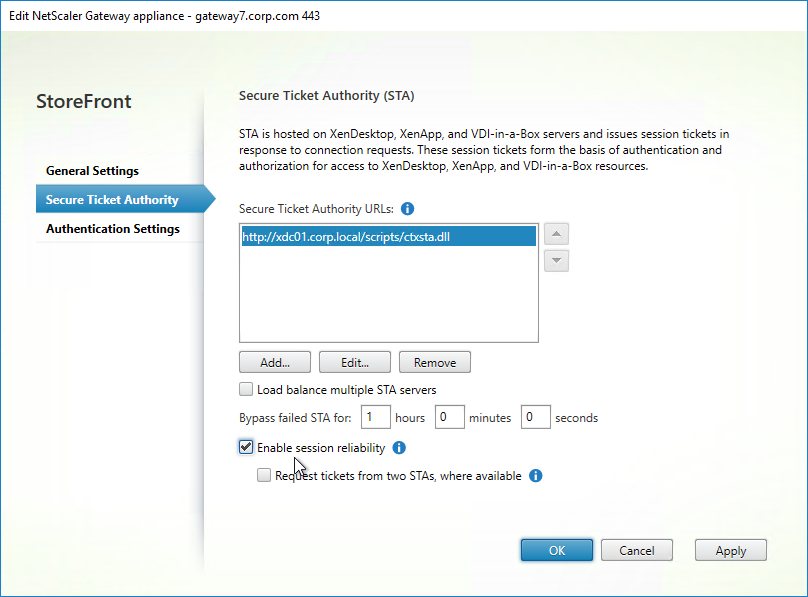This screenshot has width=808, height=597.
Task: Open General Settings section
Action: pos(92,170)
